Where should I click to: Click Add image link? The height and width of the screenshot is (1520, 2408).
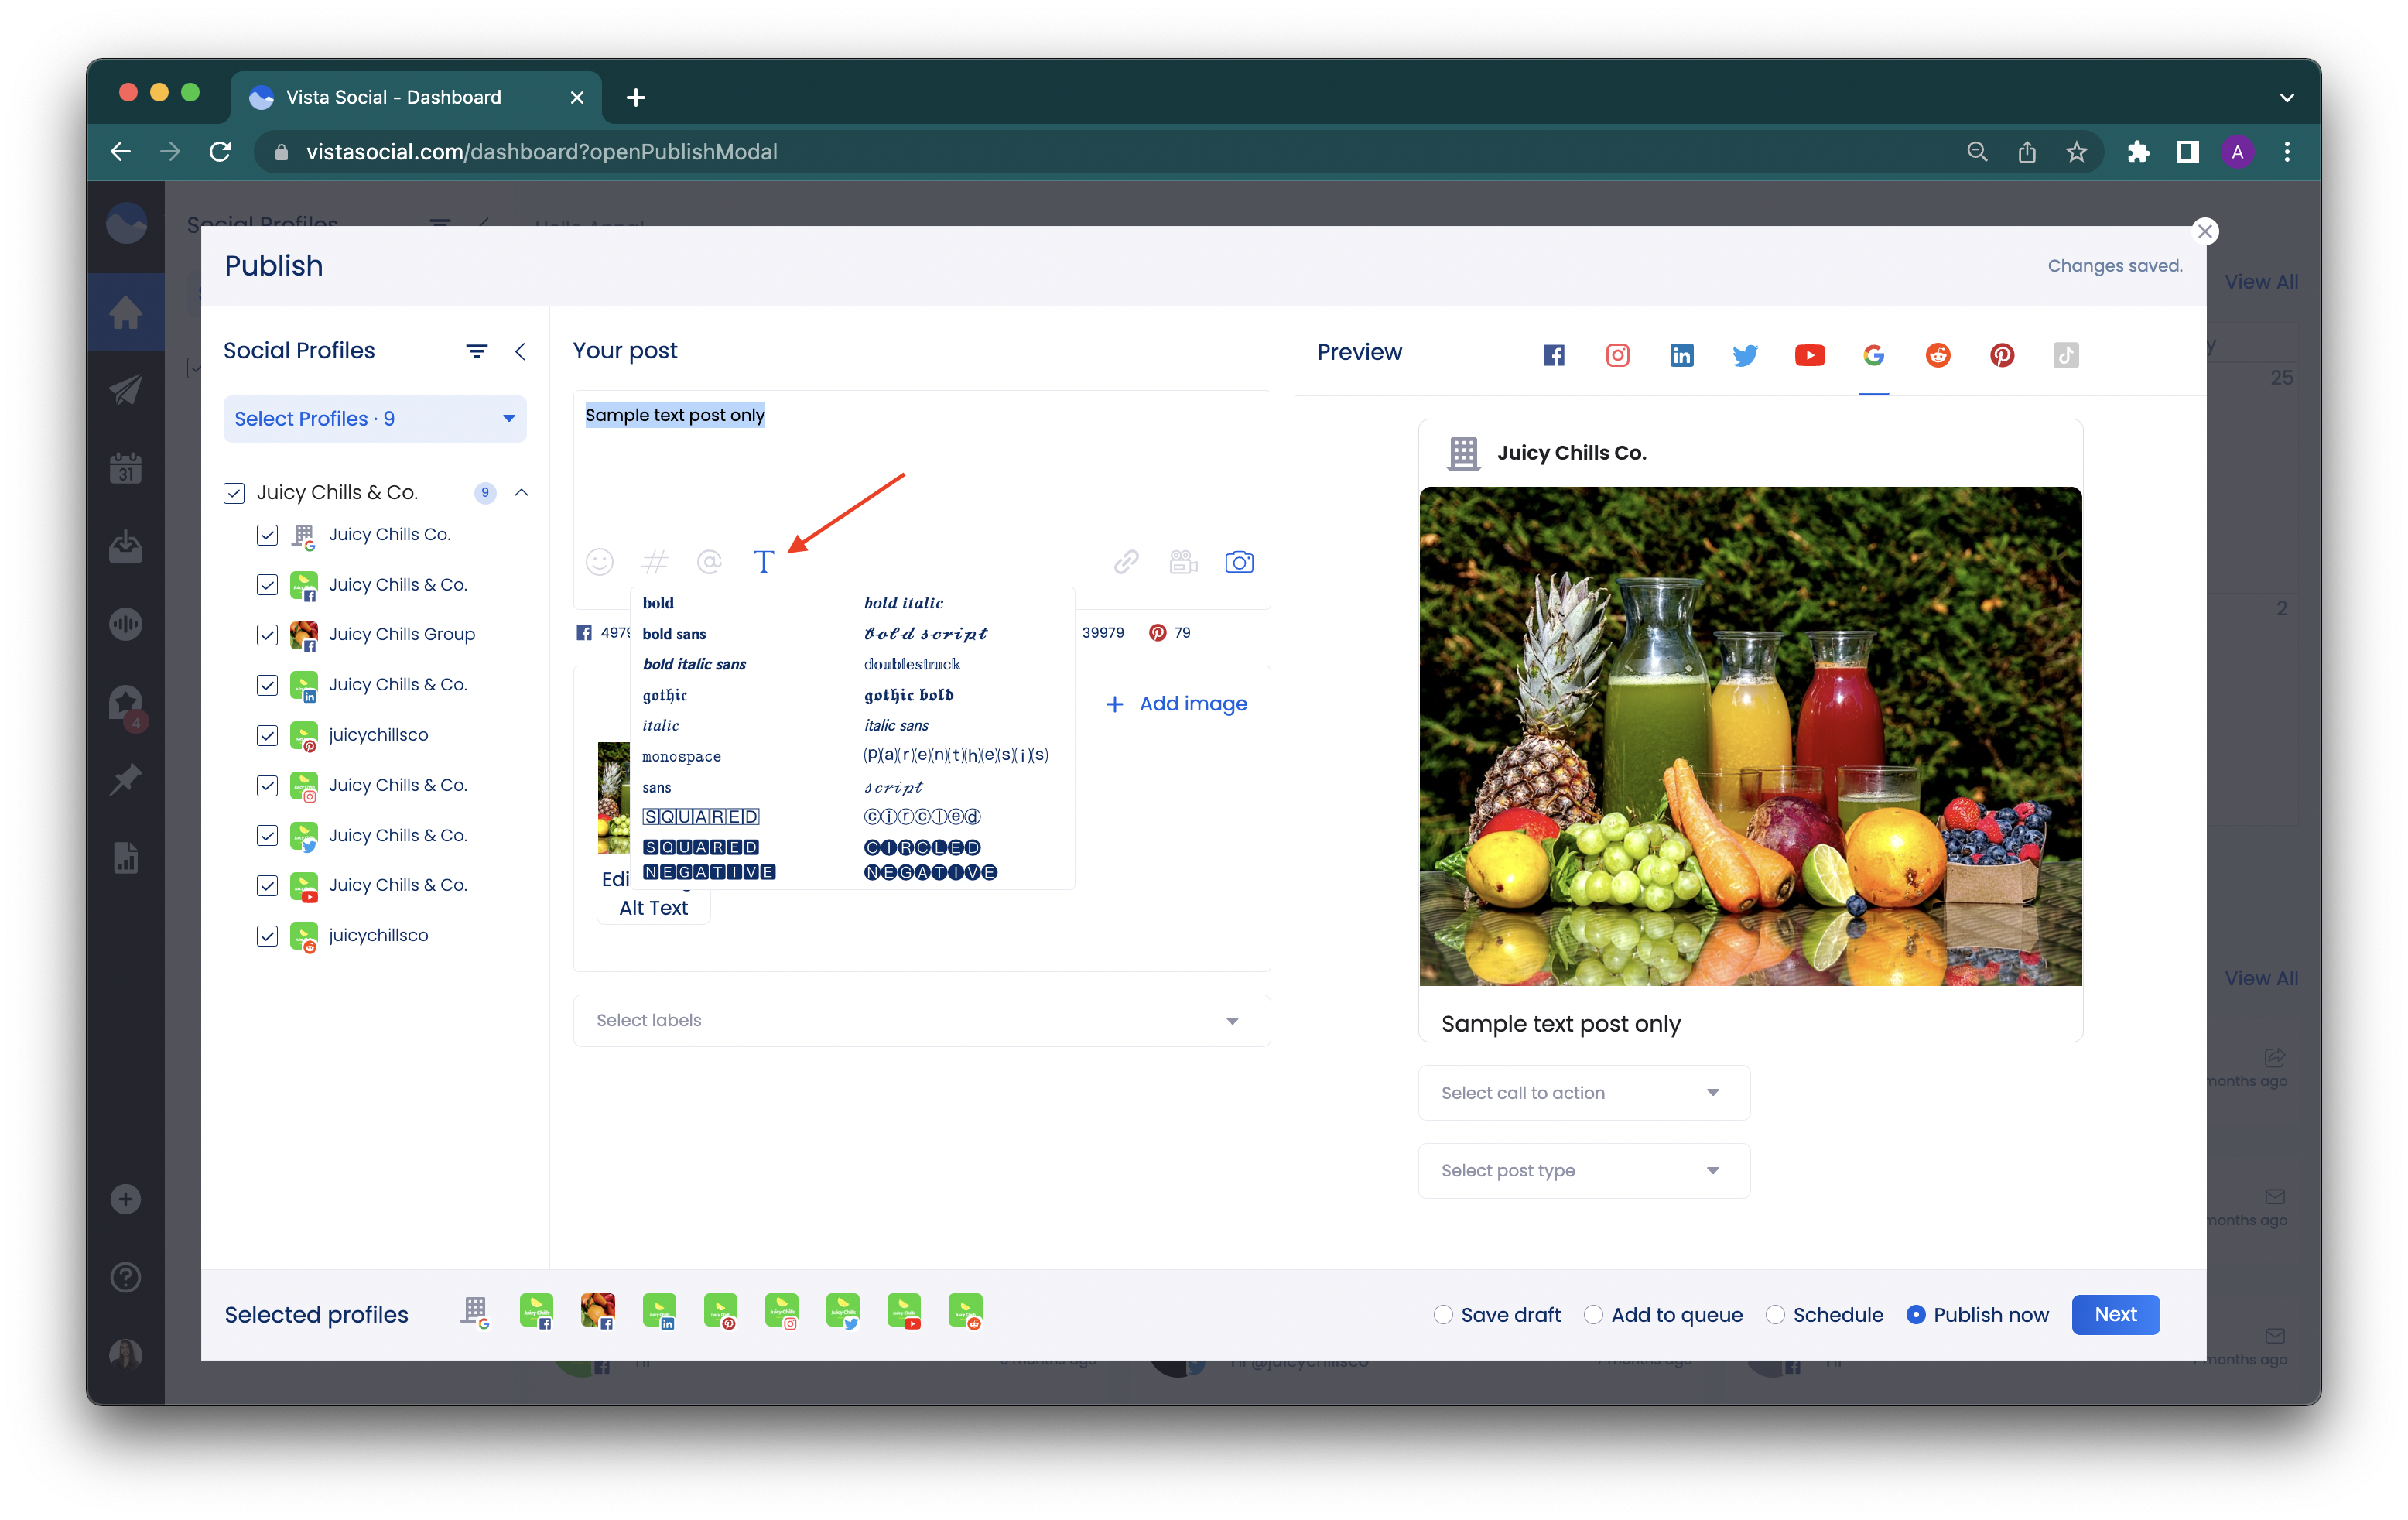click(1176, 704)
